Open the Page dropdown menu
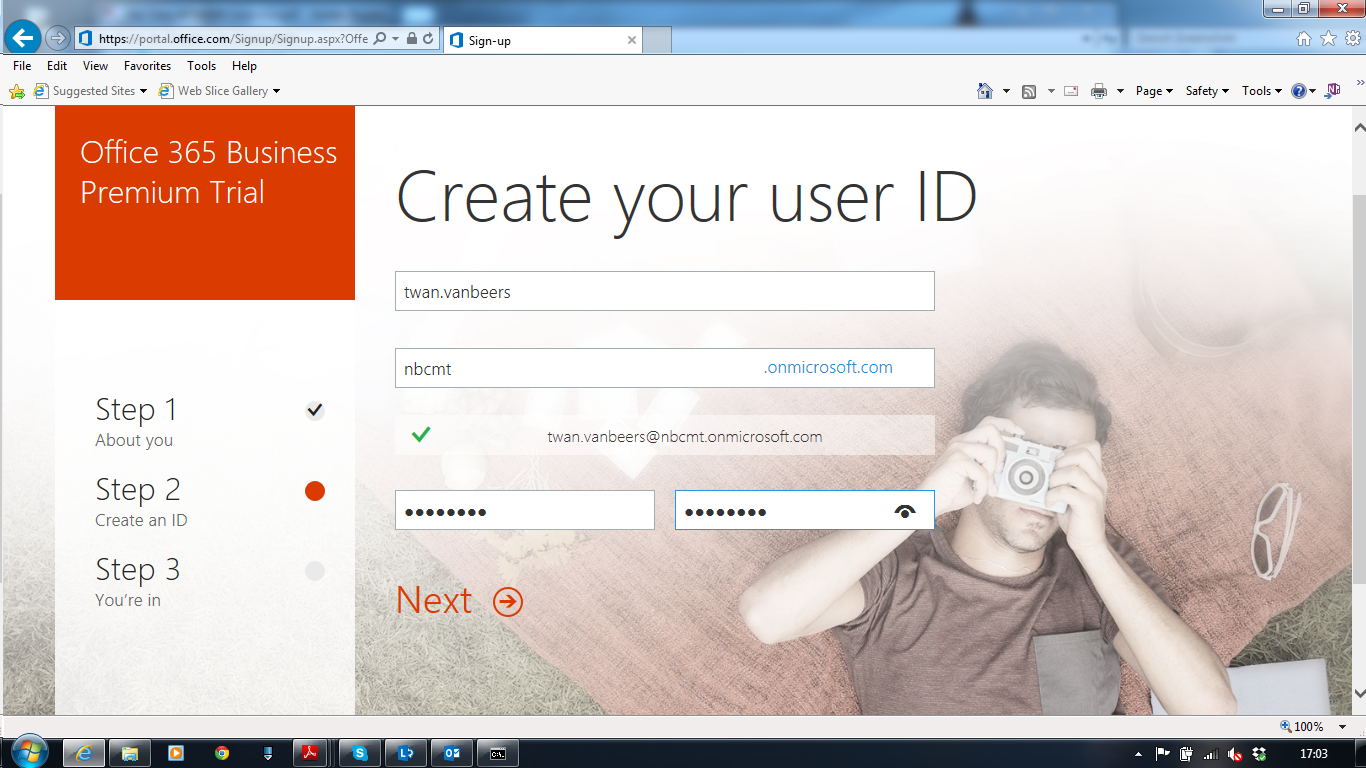This screenshot has width=1366, height=768. (x=1154, y=91)
